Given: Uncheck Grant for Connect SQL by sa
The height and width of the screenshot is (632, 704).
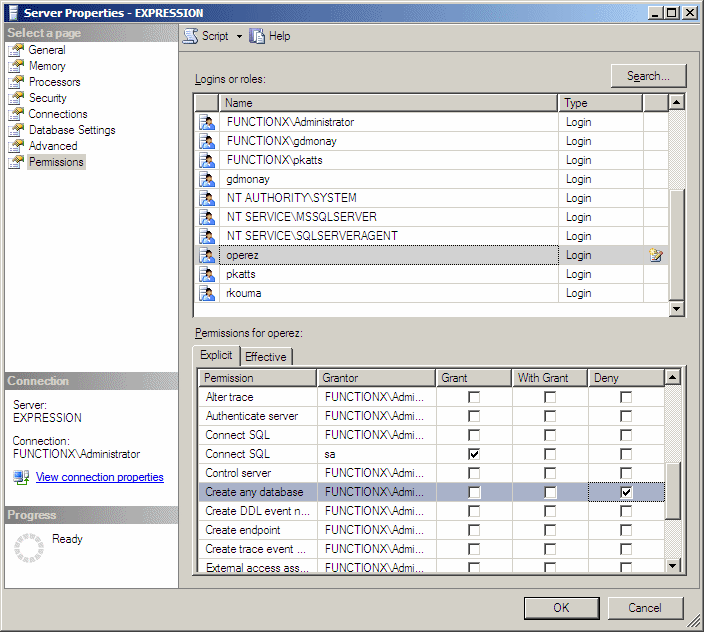Looking at the screenshot, I should point(474,454).
